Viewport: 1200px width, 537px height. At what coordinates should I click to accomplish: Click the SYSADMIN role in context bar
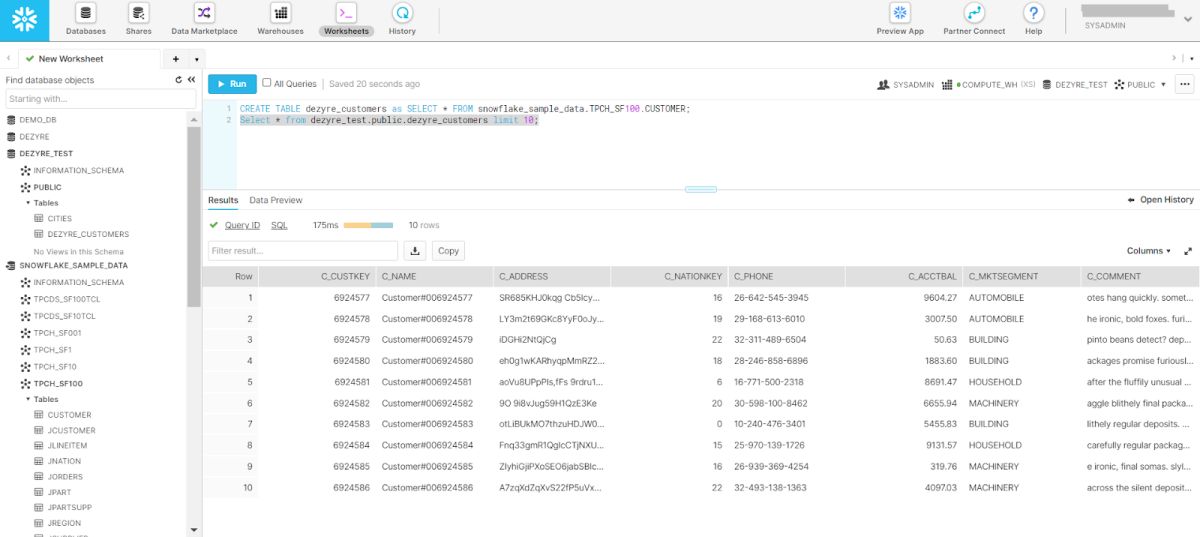[x=906, y=85]
